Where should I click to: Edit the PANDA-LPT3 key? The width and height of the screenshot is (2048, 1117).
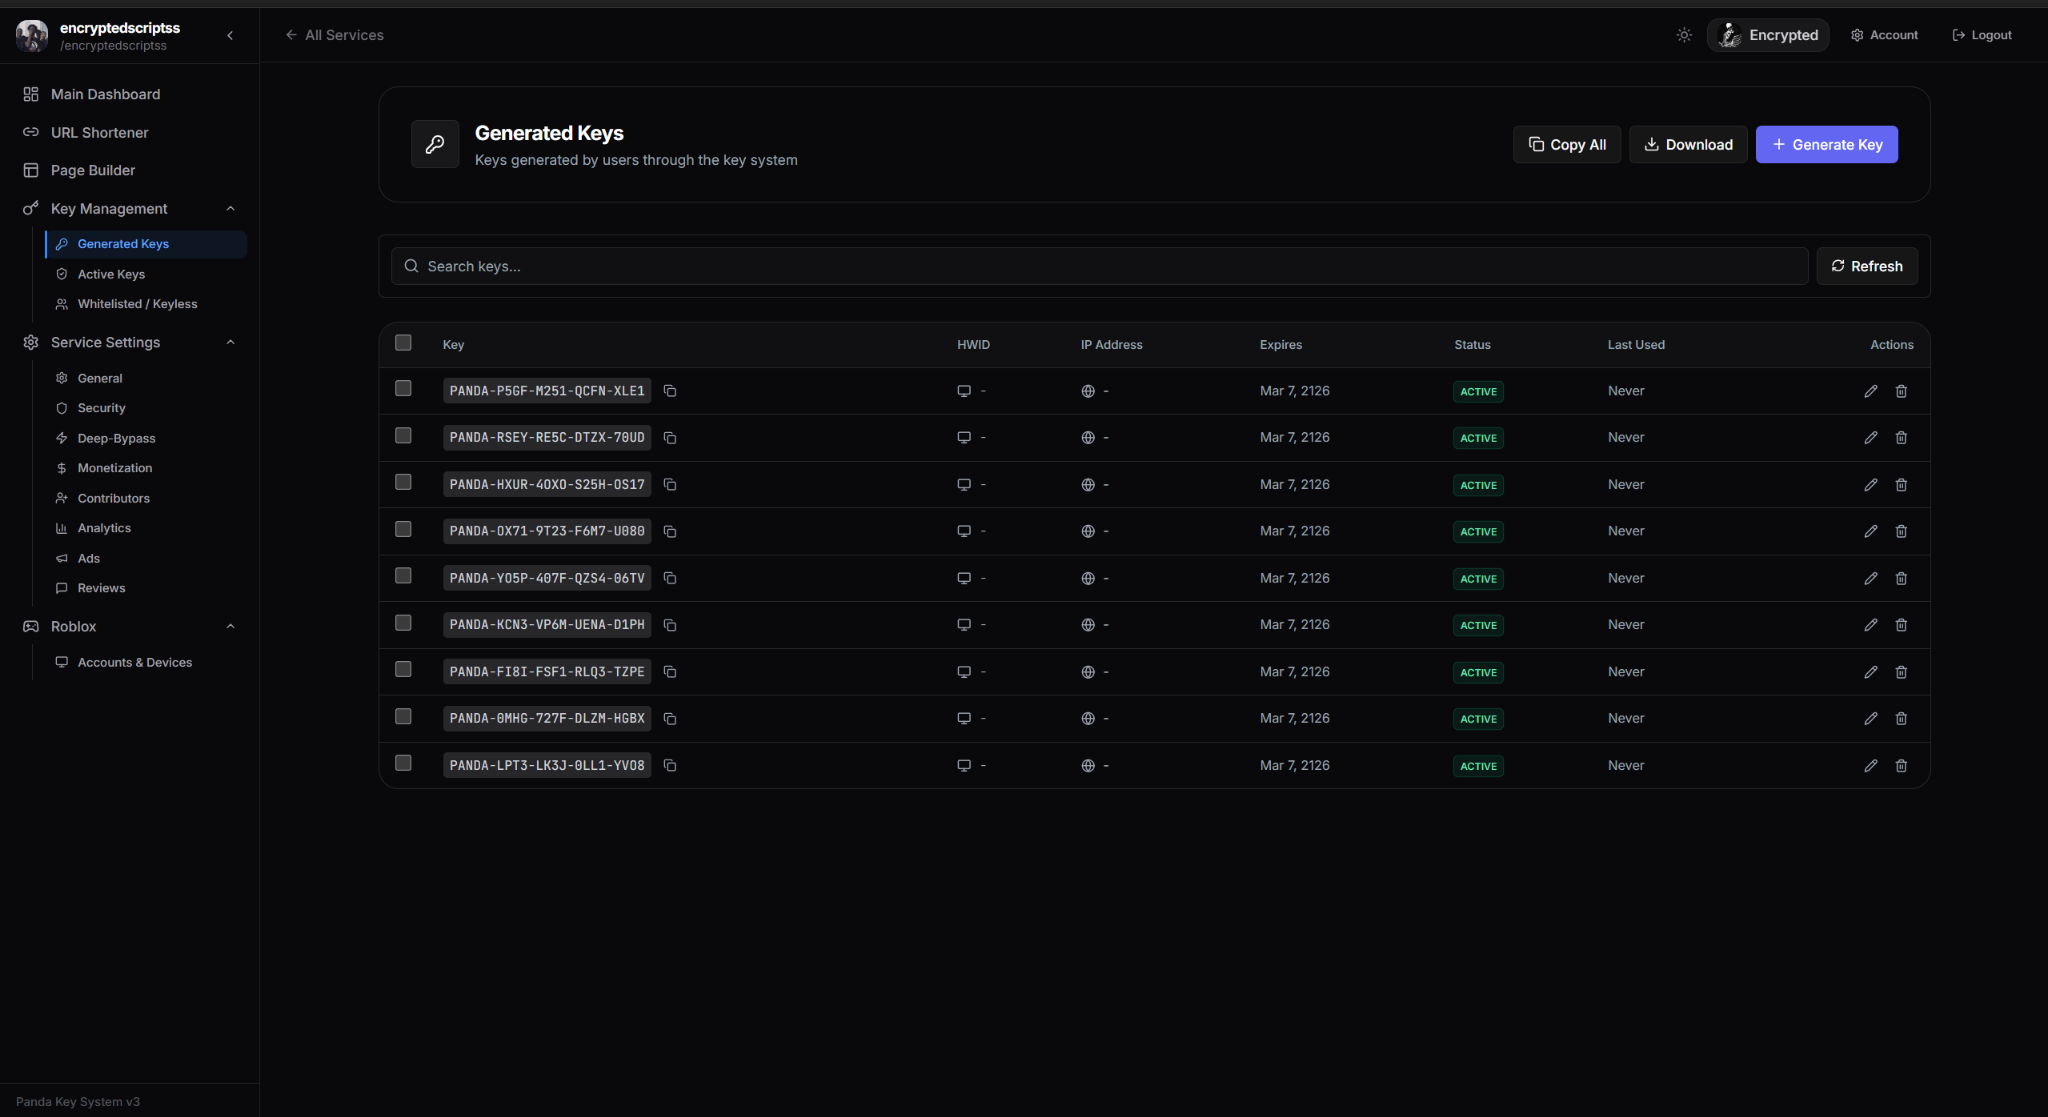[1871, 765]
